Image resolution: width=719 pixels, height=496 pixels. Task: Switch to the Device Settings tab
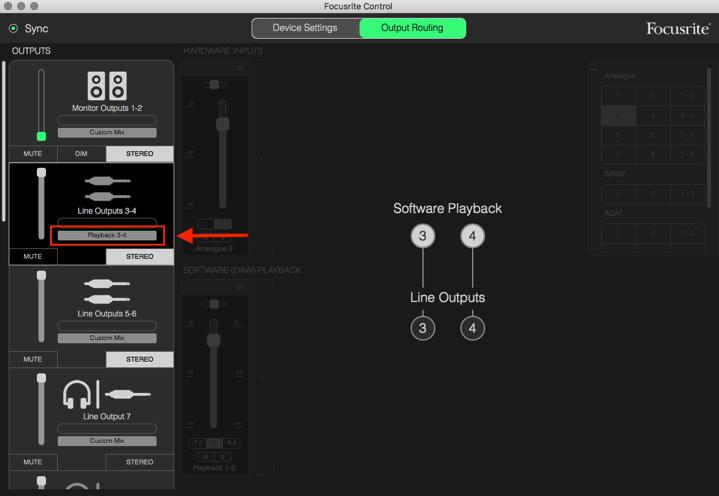click(306, 28)
